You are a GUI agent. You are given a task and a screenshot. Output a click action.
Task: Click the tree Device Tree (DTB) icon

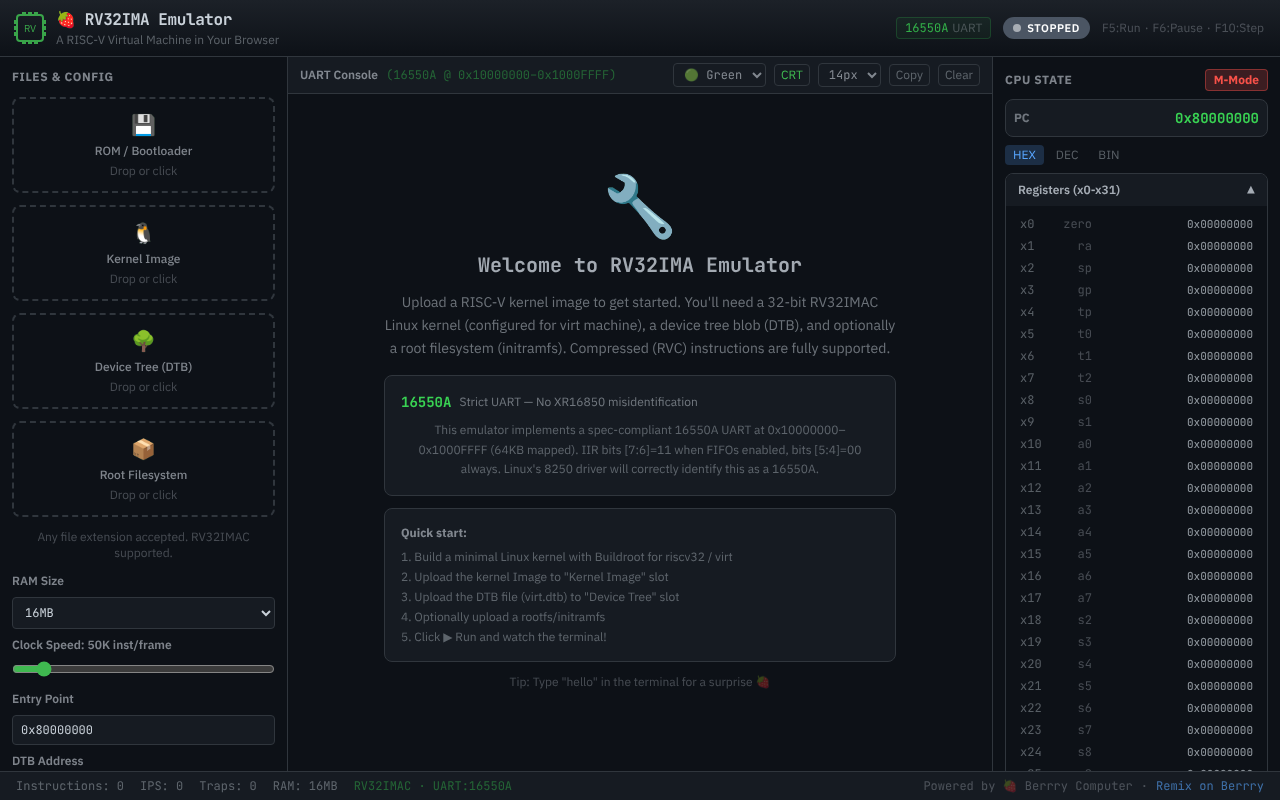tap(143, 341)
